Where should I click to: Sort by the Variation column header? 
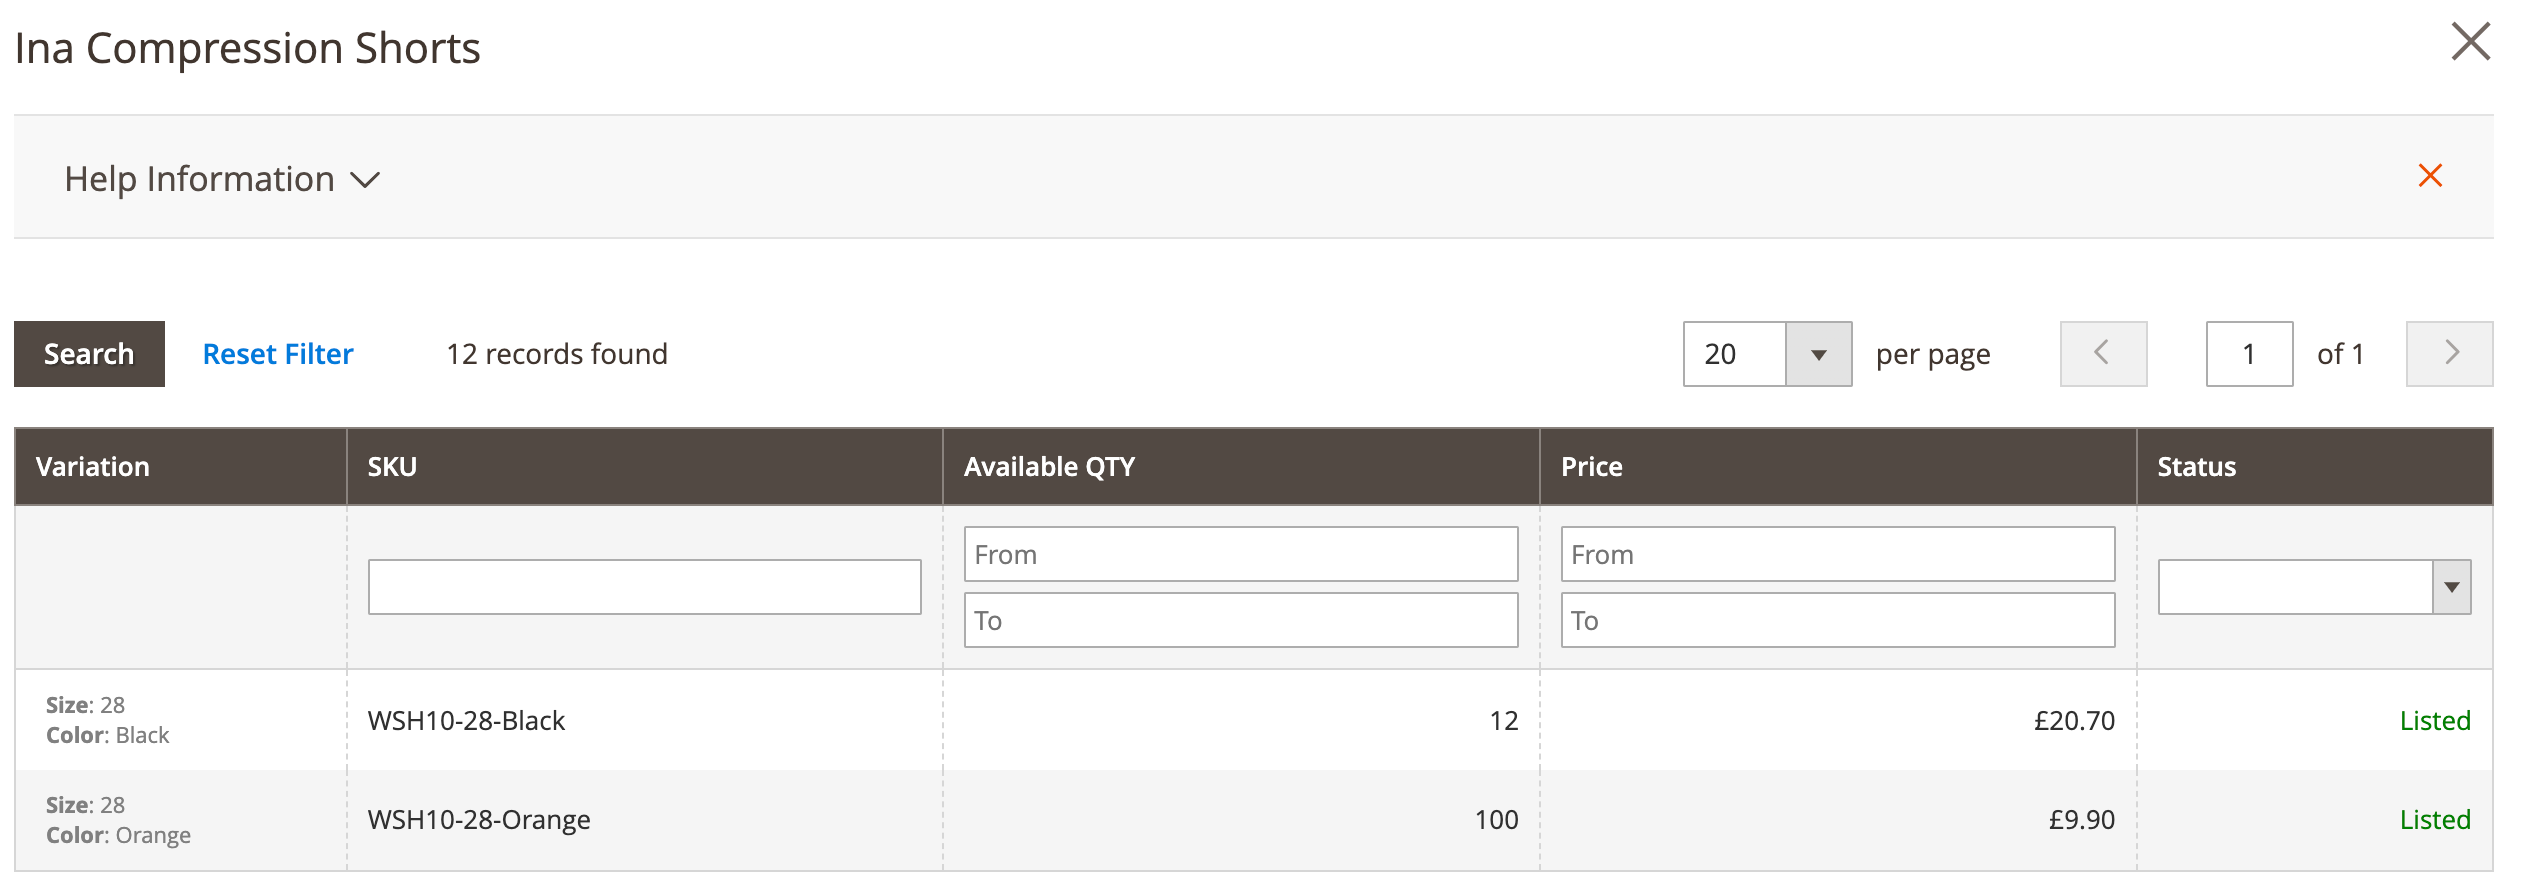[x=92, y=466]
